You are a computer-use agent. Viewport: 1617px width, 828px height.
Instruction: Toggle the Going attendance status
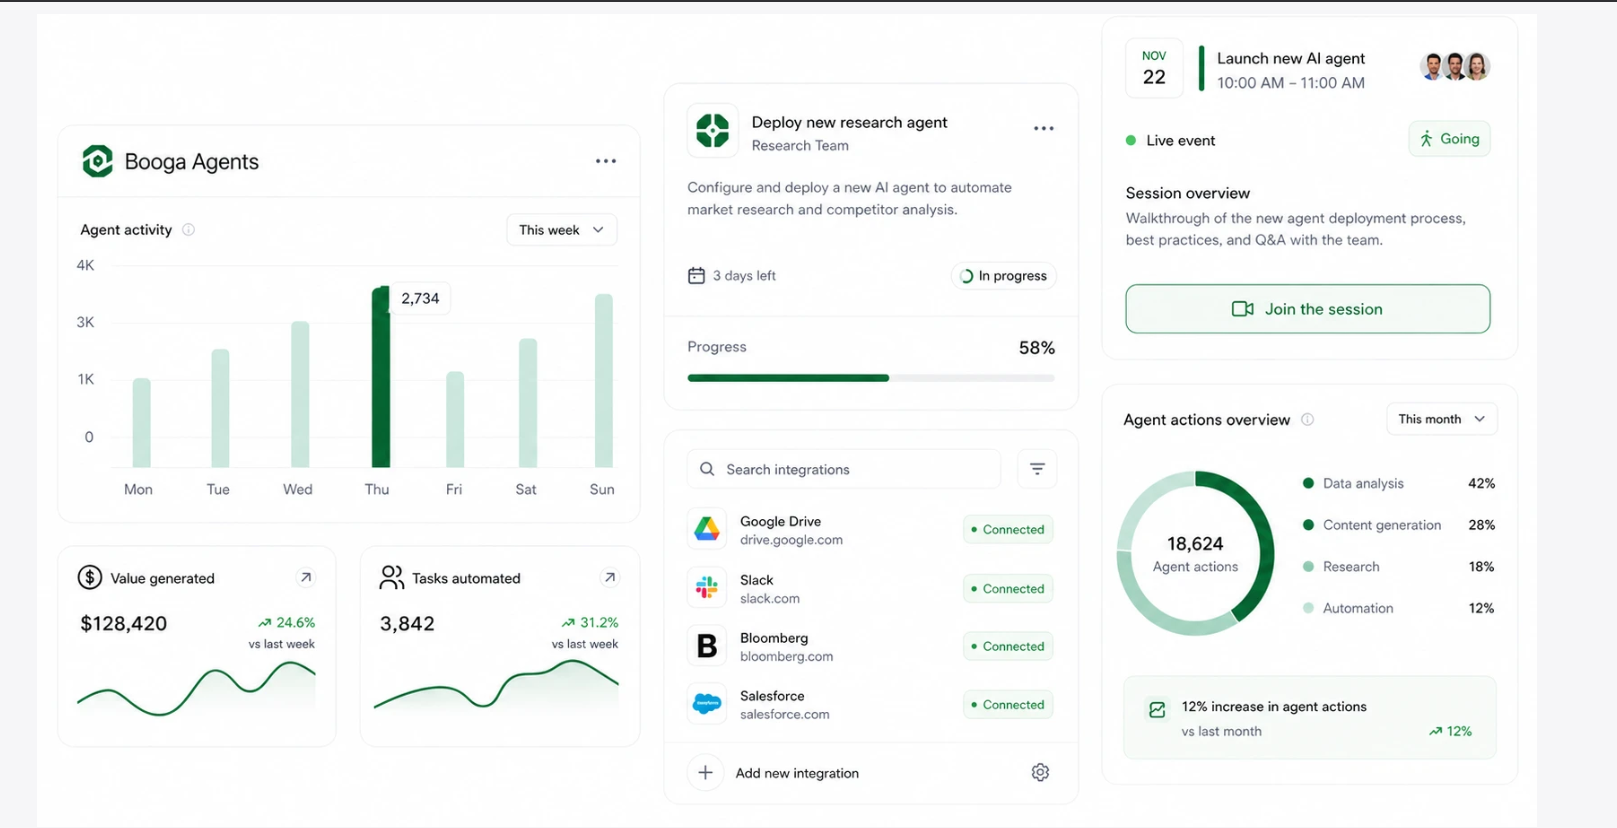click(x=1449, y=139)
